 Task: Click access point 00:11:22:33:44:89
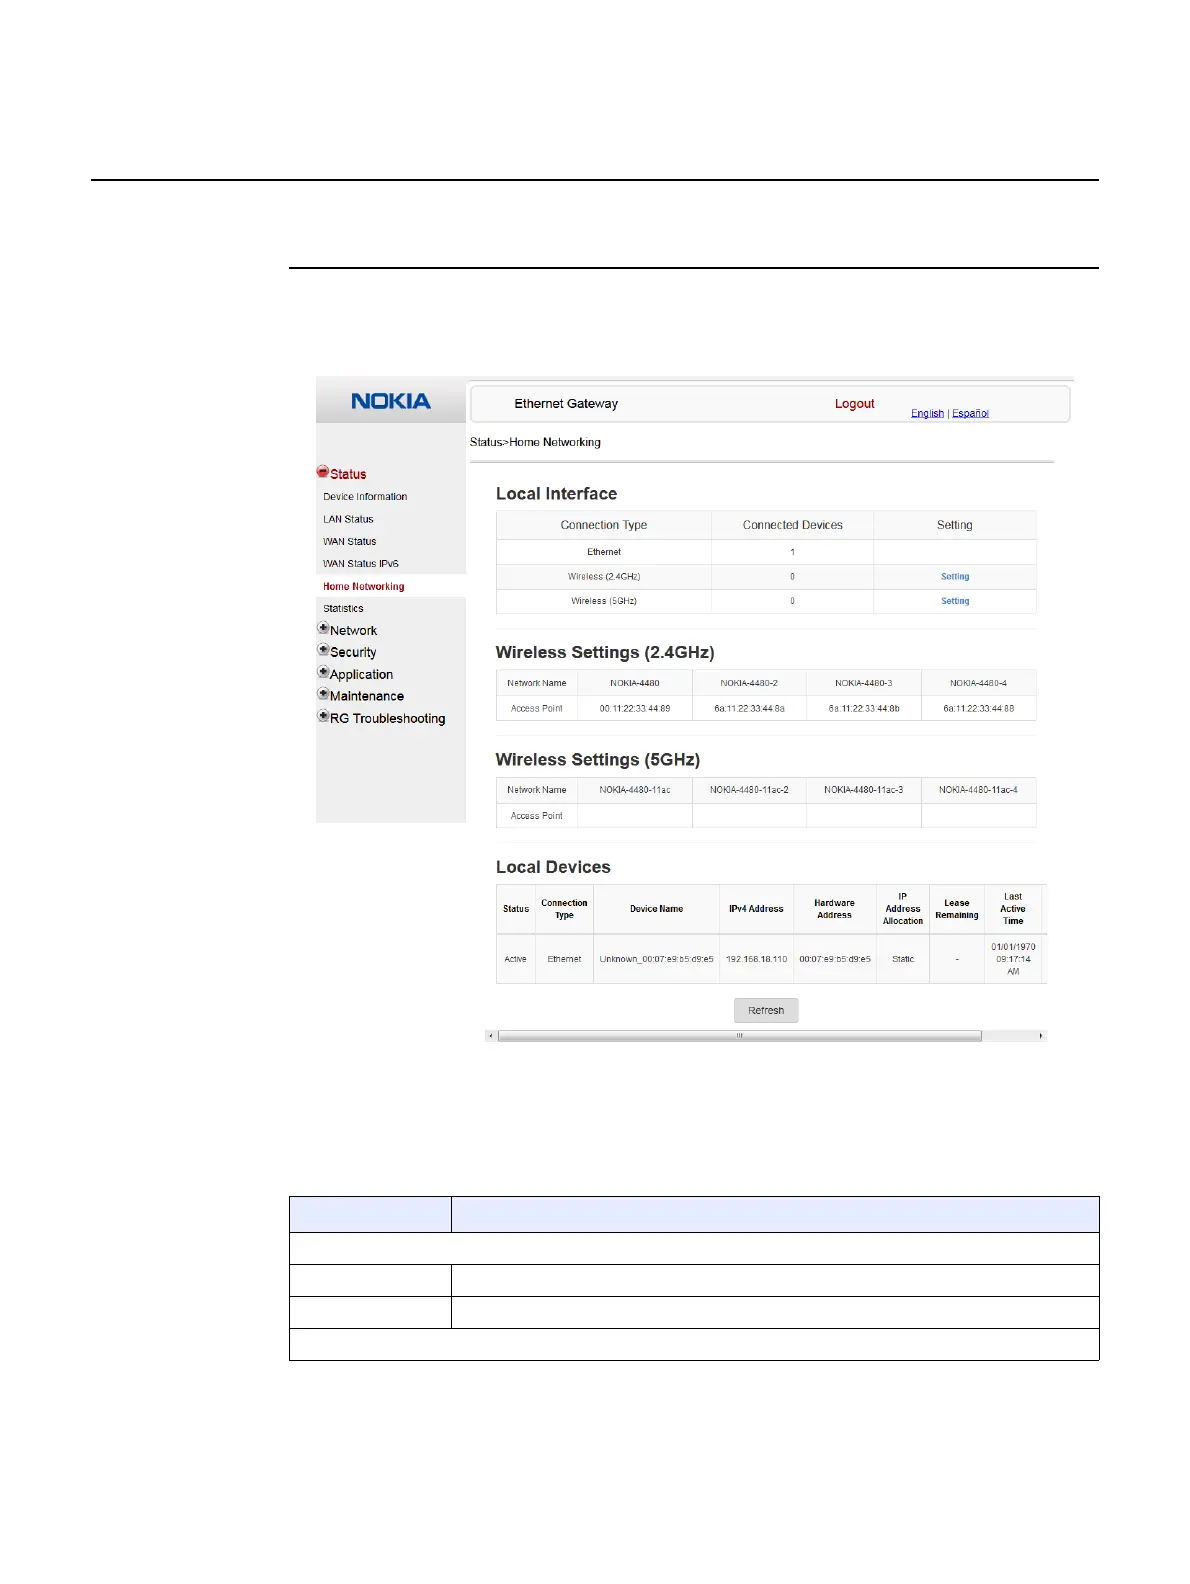tap(635, 708)
